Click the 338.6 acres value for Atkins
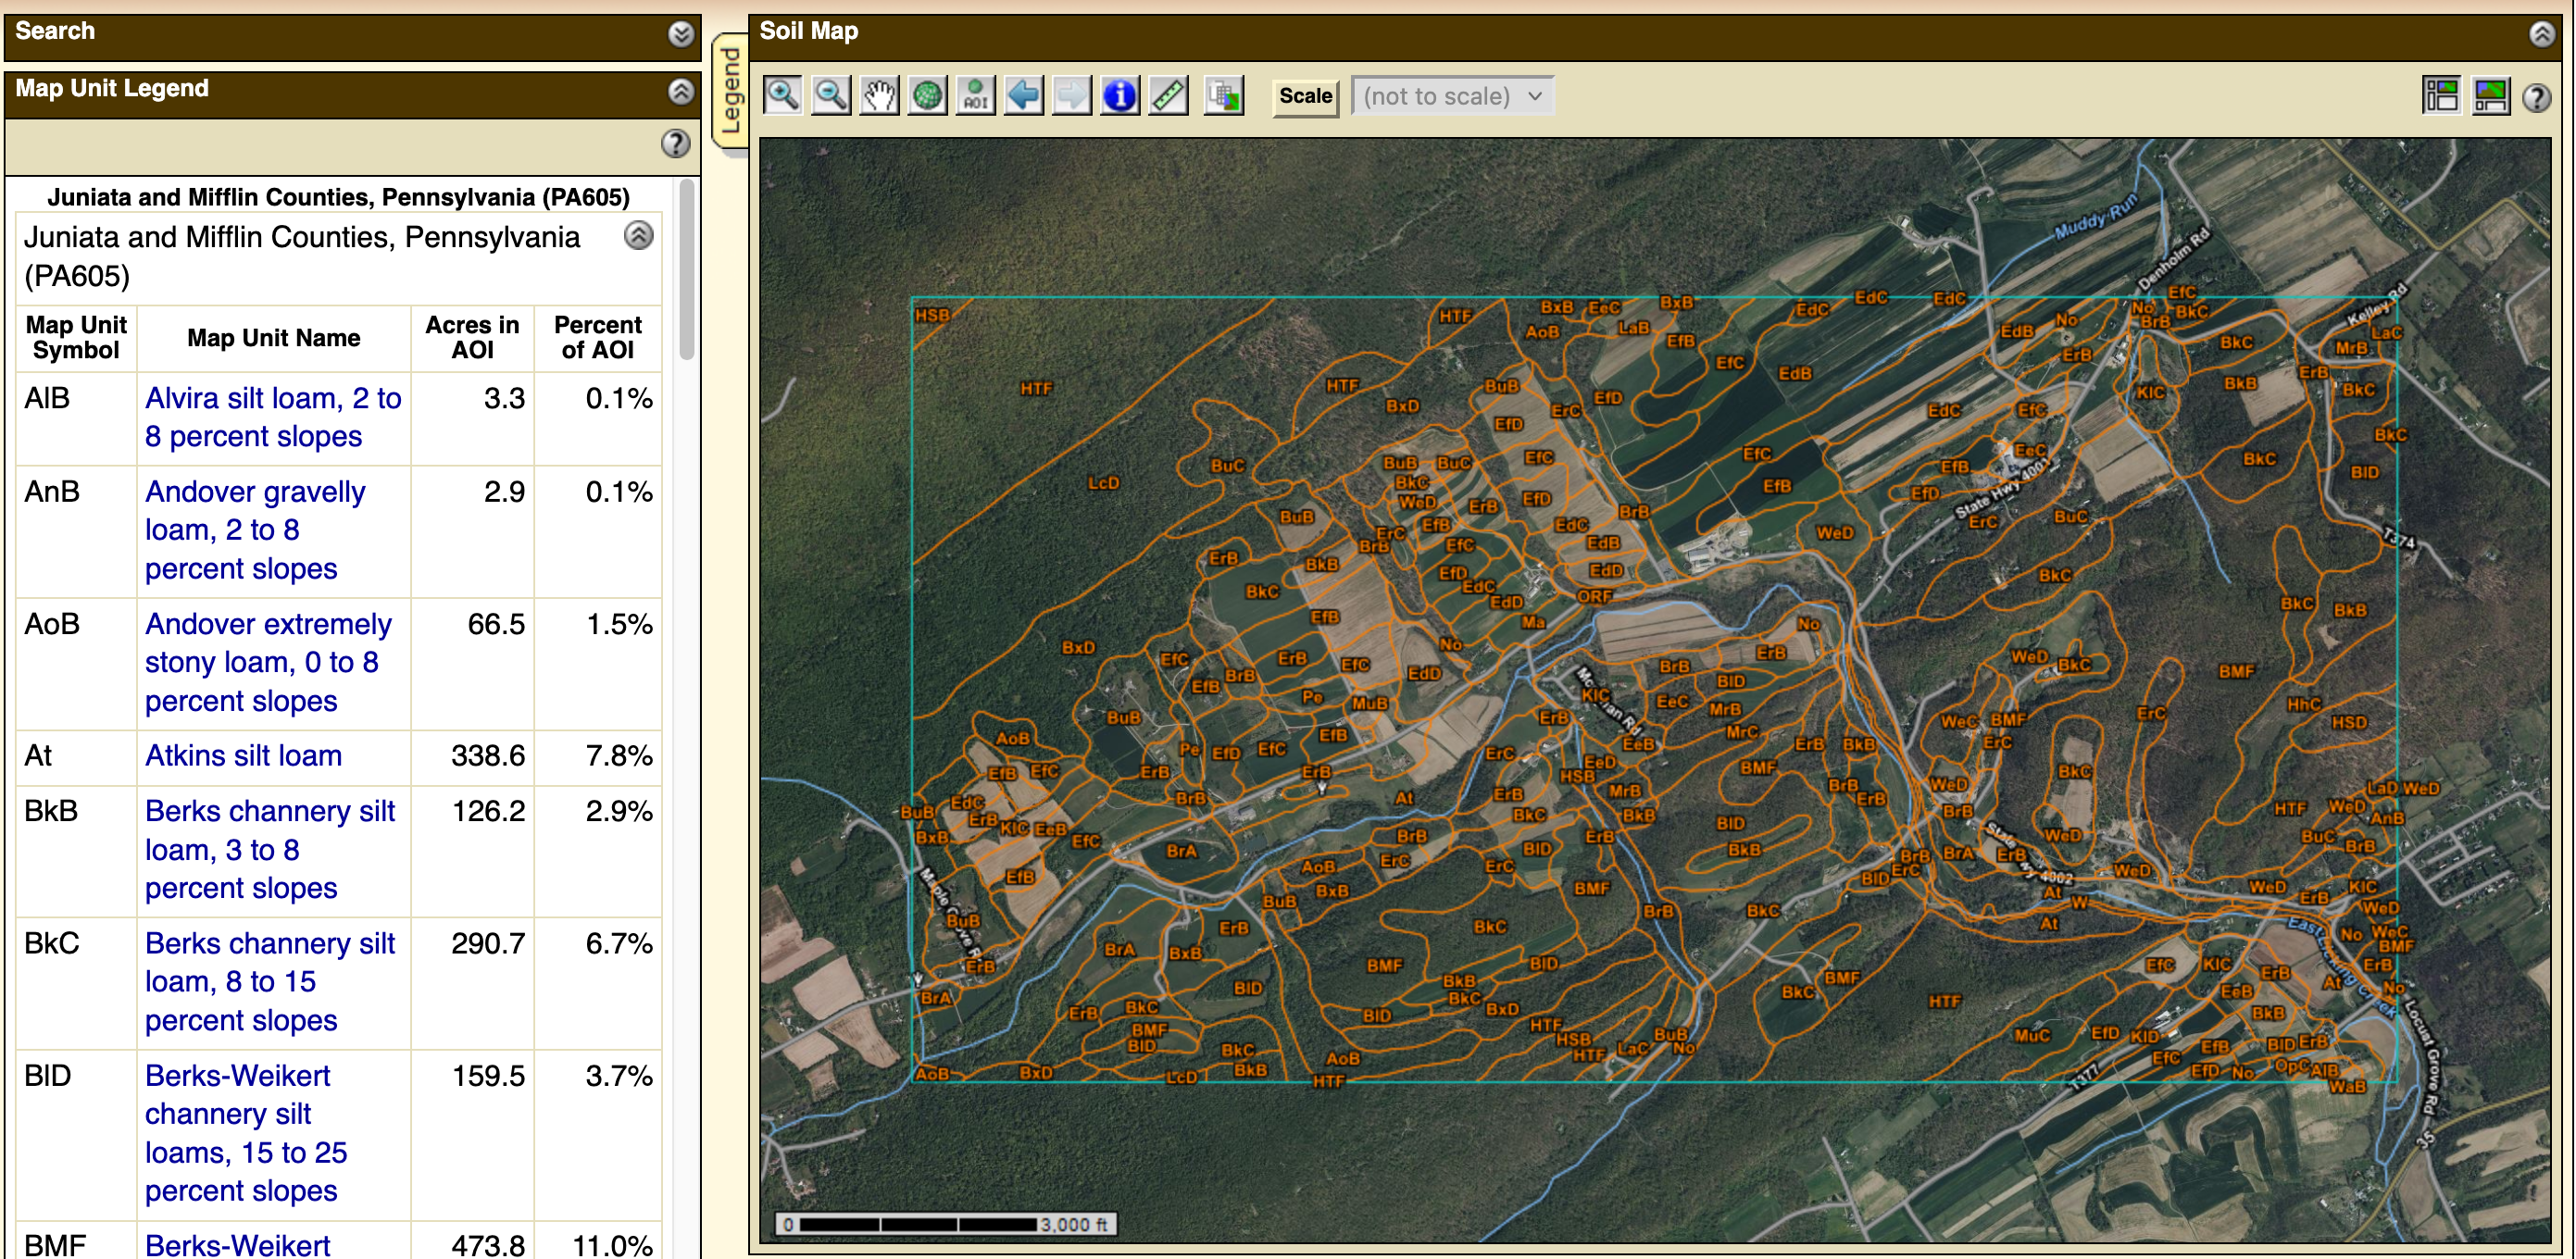The width and height of the screenshot is (2576, 1259). point(488,756)
